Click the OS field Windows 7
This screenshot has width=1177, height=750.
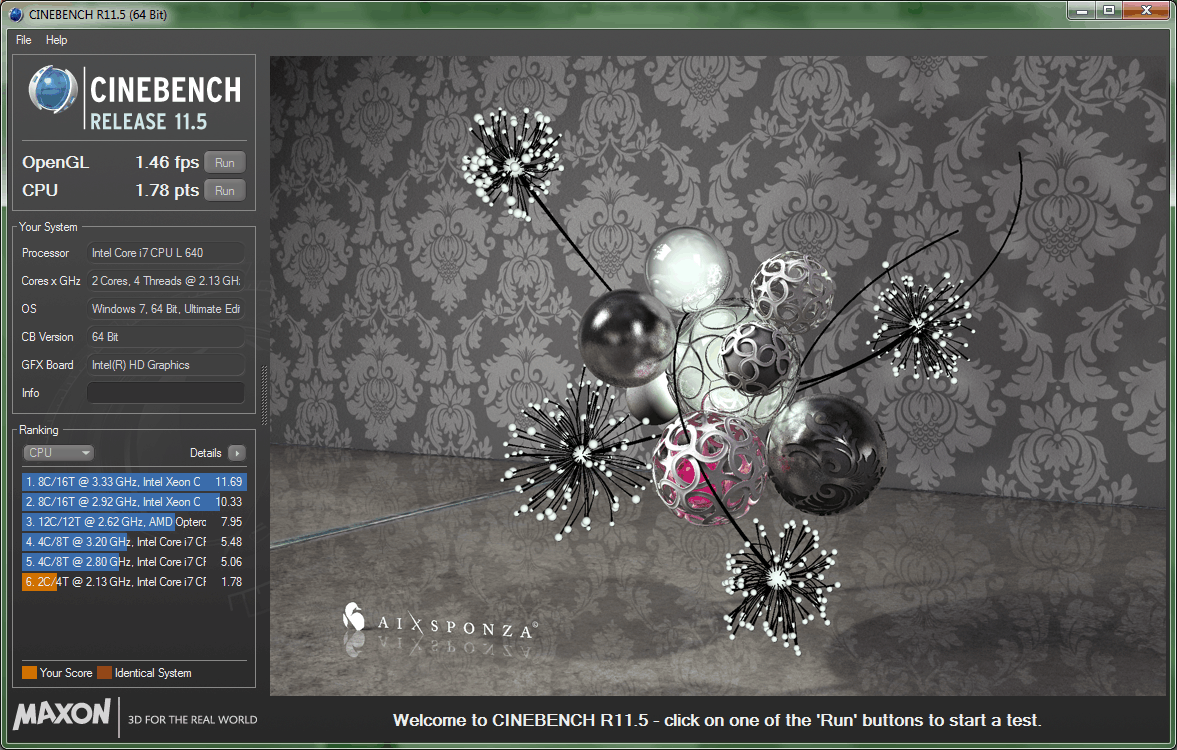click(166, 309)
